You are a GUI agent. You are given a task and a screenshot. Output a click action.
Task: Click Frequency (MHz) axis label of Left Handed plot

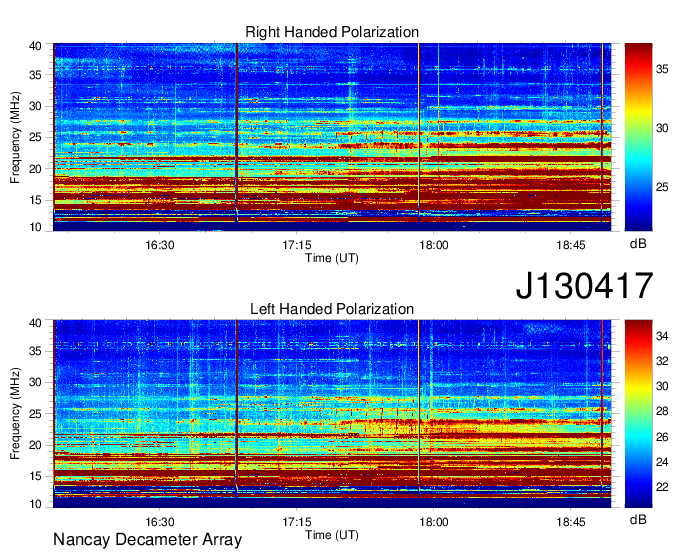click(x=15, y=414)
